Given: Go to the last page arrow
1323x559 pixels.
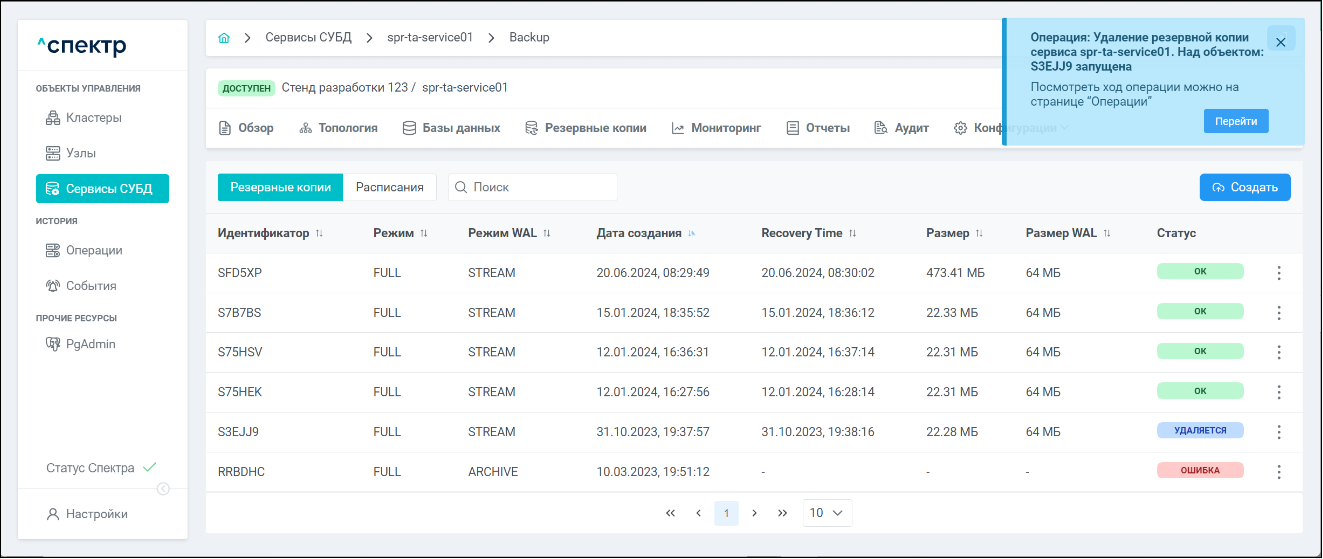Looking at the screenshot, I should click(x=782, y=513).
